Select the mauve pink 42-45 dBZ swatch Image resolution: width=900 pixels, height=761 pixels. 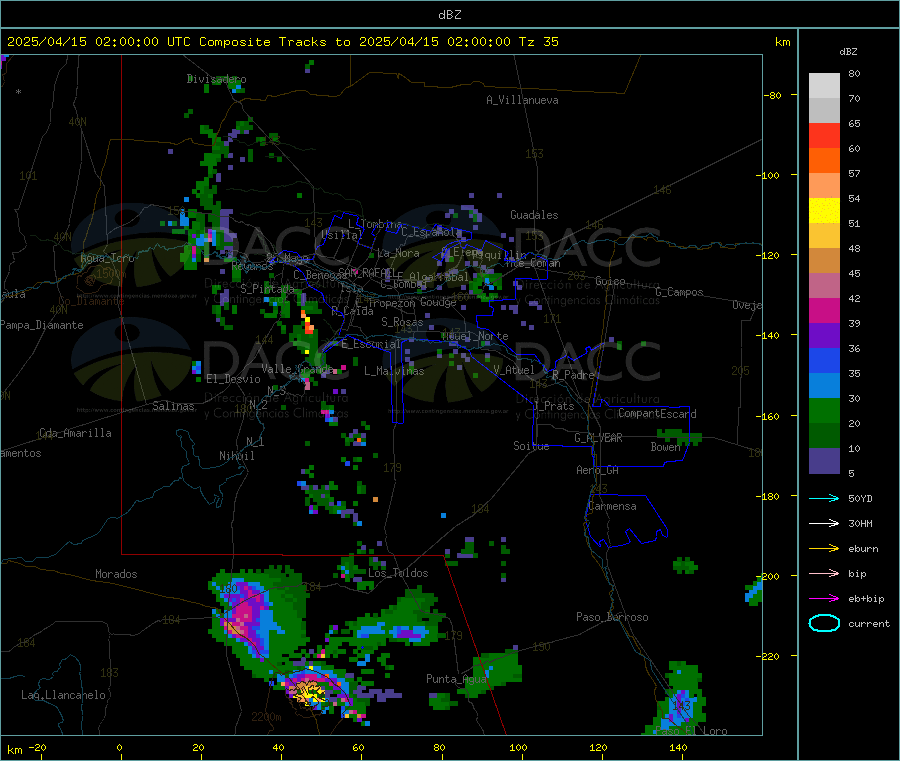(824, 286)
